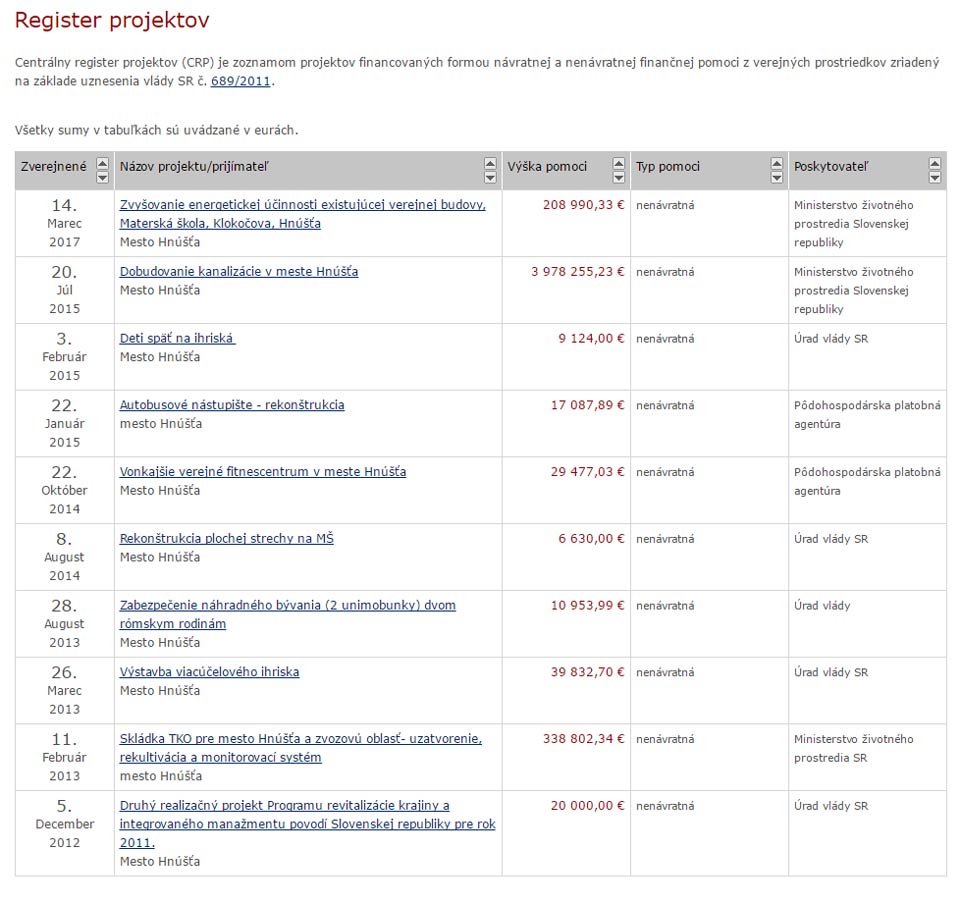Open the Skládka TKO pre mesto Hnúšťa project
This screenshot has height=904, width=960.
coord(300,739)
